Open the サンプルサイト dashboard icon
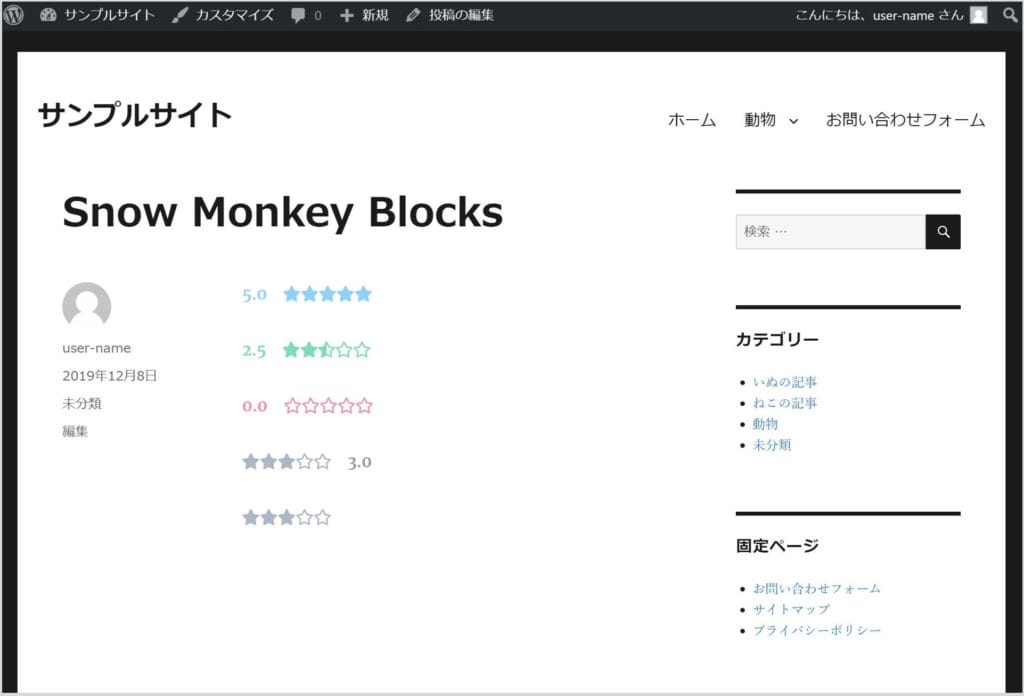The height and width of the screenshot is (696, 1024). (x=48, y=15)
